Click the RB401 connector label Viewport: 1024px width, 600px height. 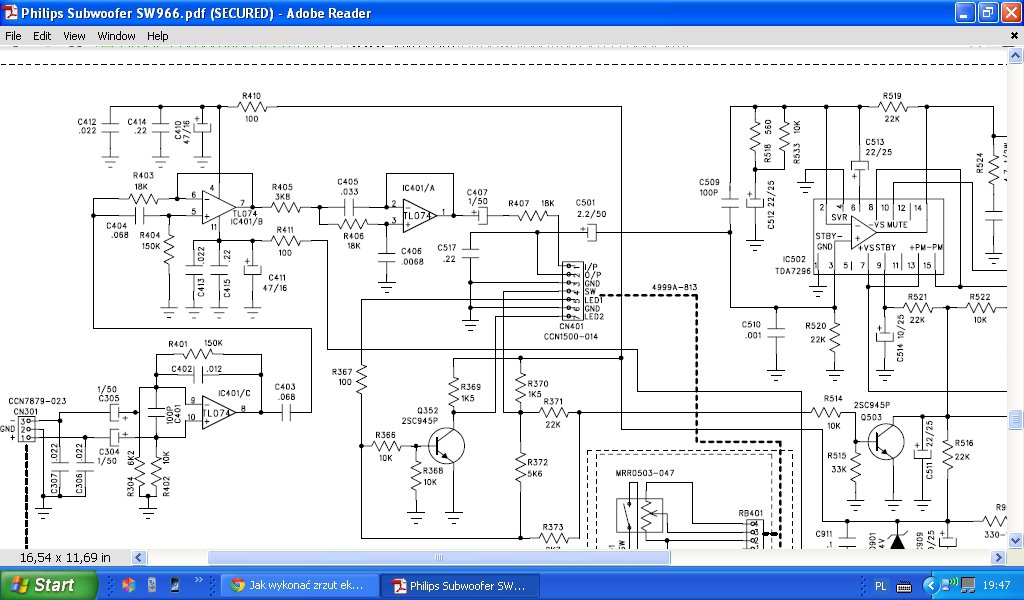[x=750, y=513]
